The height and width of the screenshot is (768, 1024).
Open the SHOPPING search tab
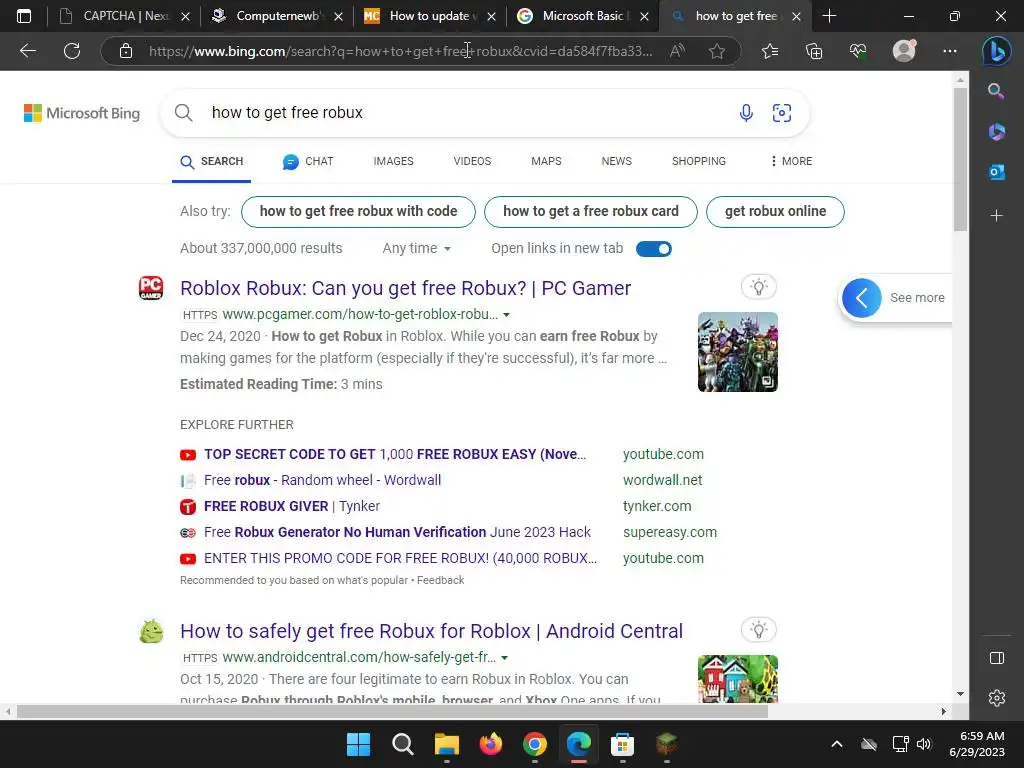(699, 161)
